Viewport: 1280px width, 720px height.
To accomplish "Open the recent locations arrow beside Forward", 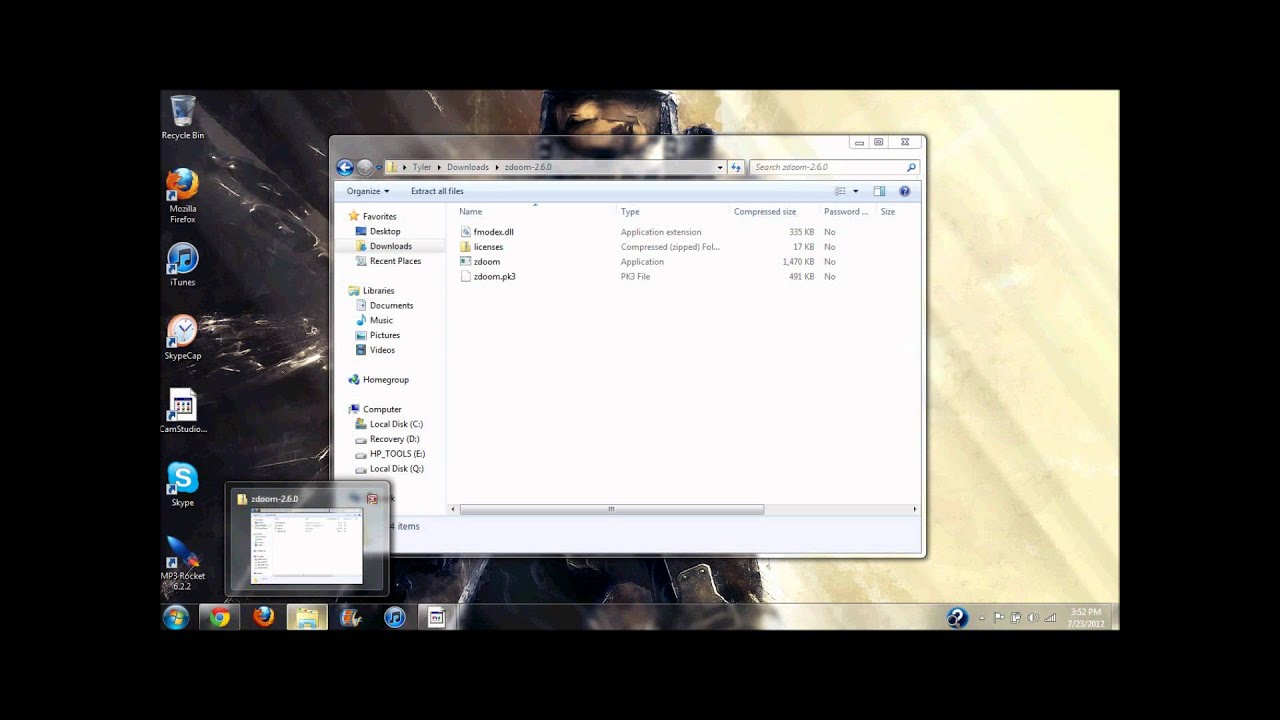I will click(380, 168).
